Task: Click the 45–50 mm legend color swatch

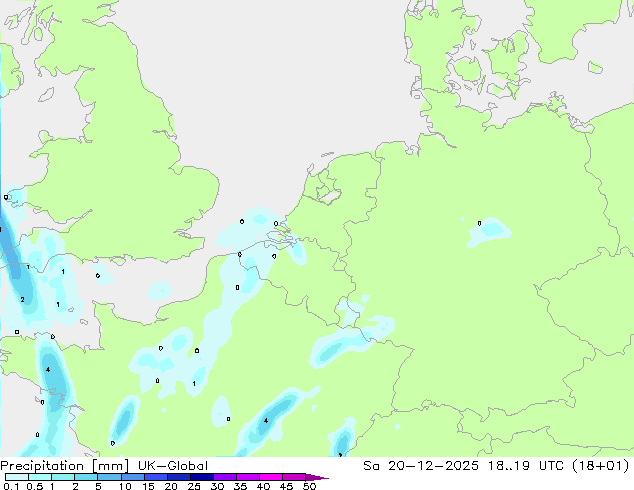Action: (294, 477)
